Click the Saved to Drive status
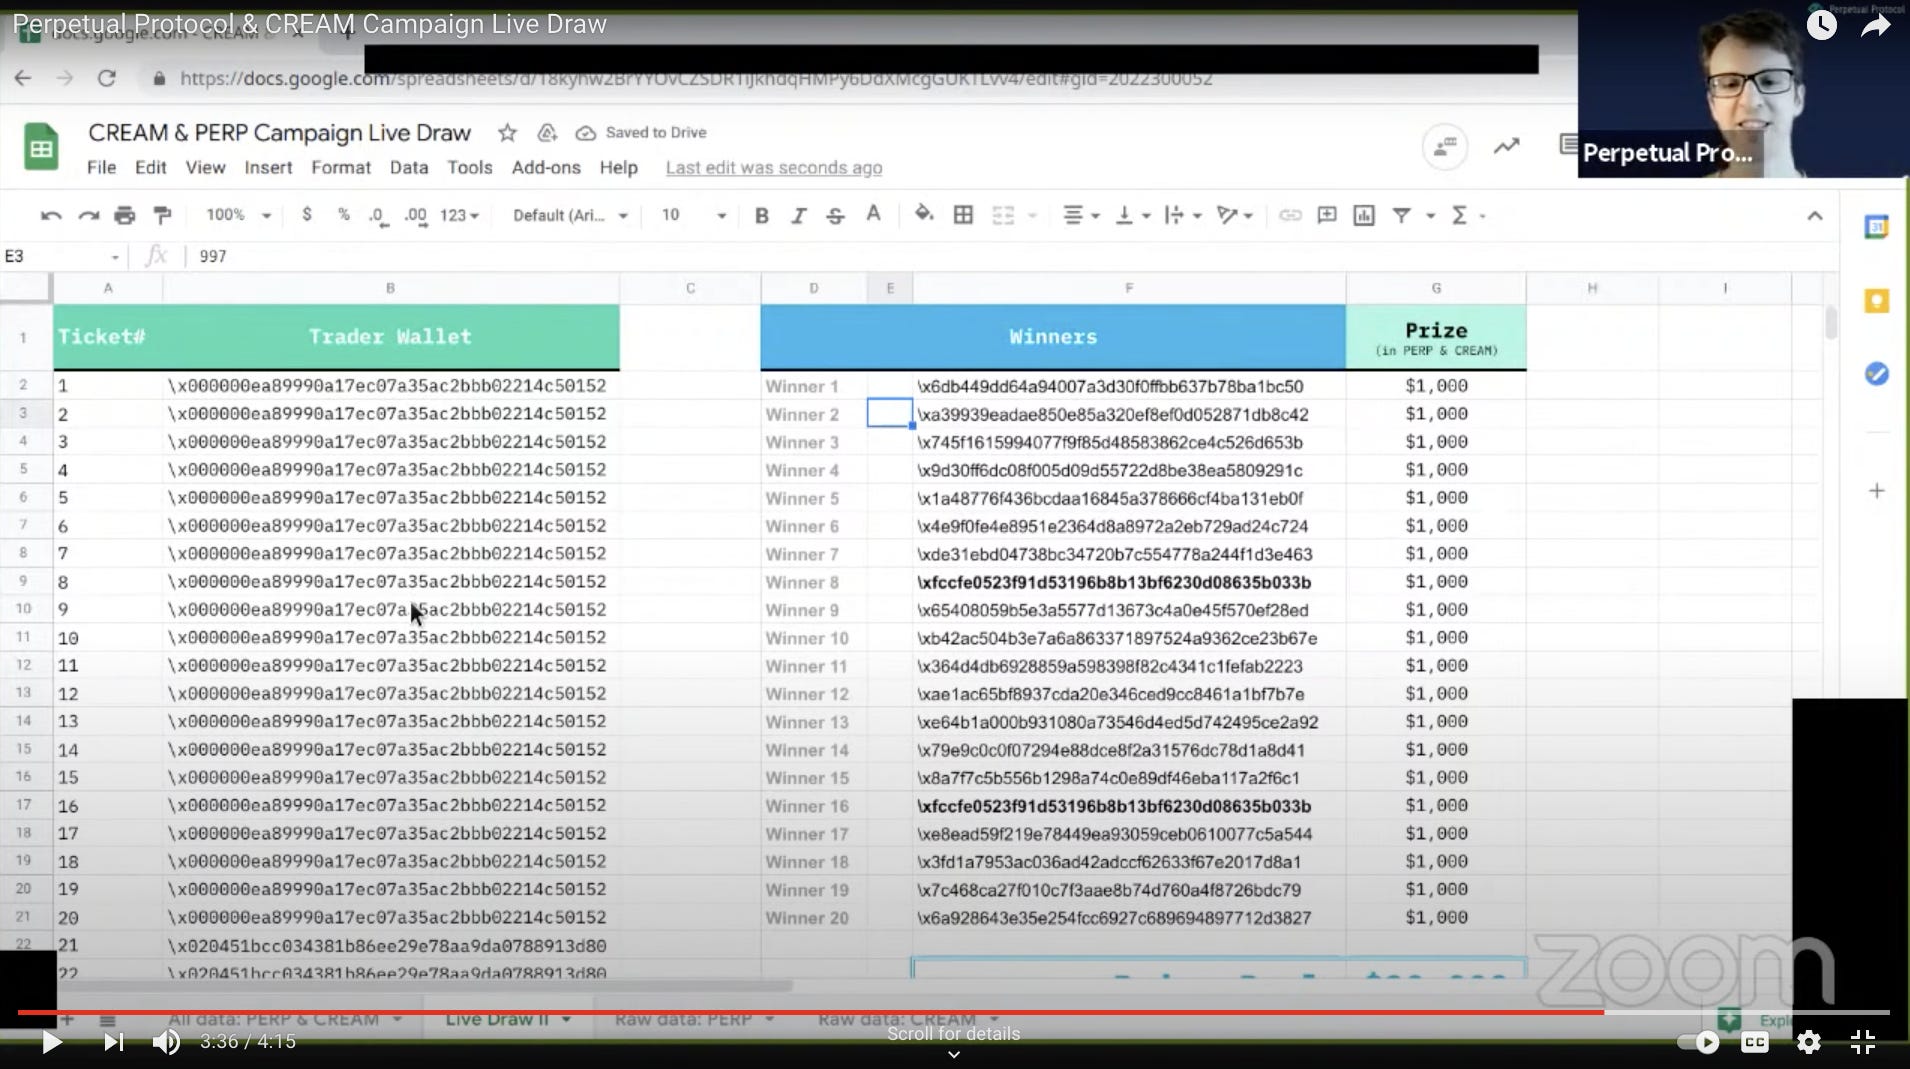Image resolution: width=1910 pixels, height=1069 pixels. 641,132
